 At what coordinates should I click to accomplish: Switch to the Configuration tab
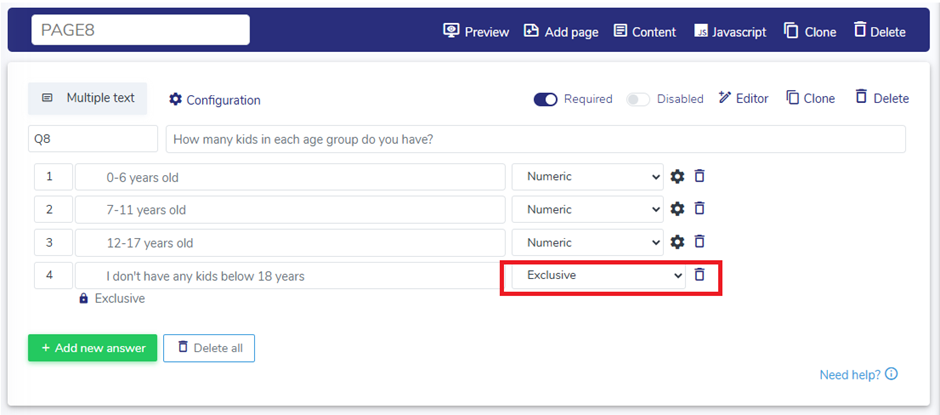pos(214,100)
